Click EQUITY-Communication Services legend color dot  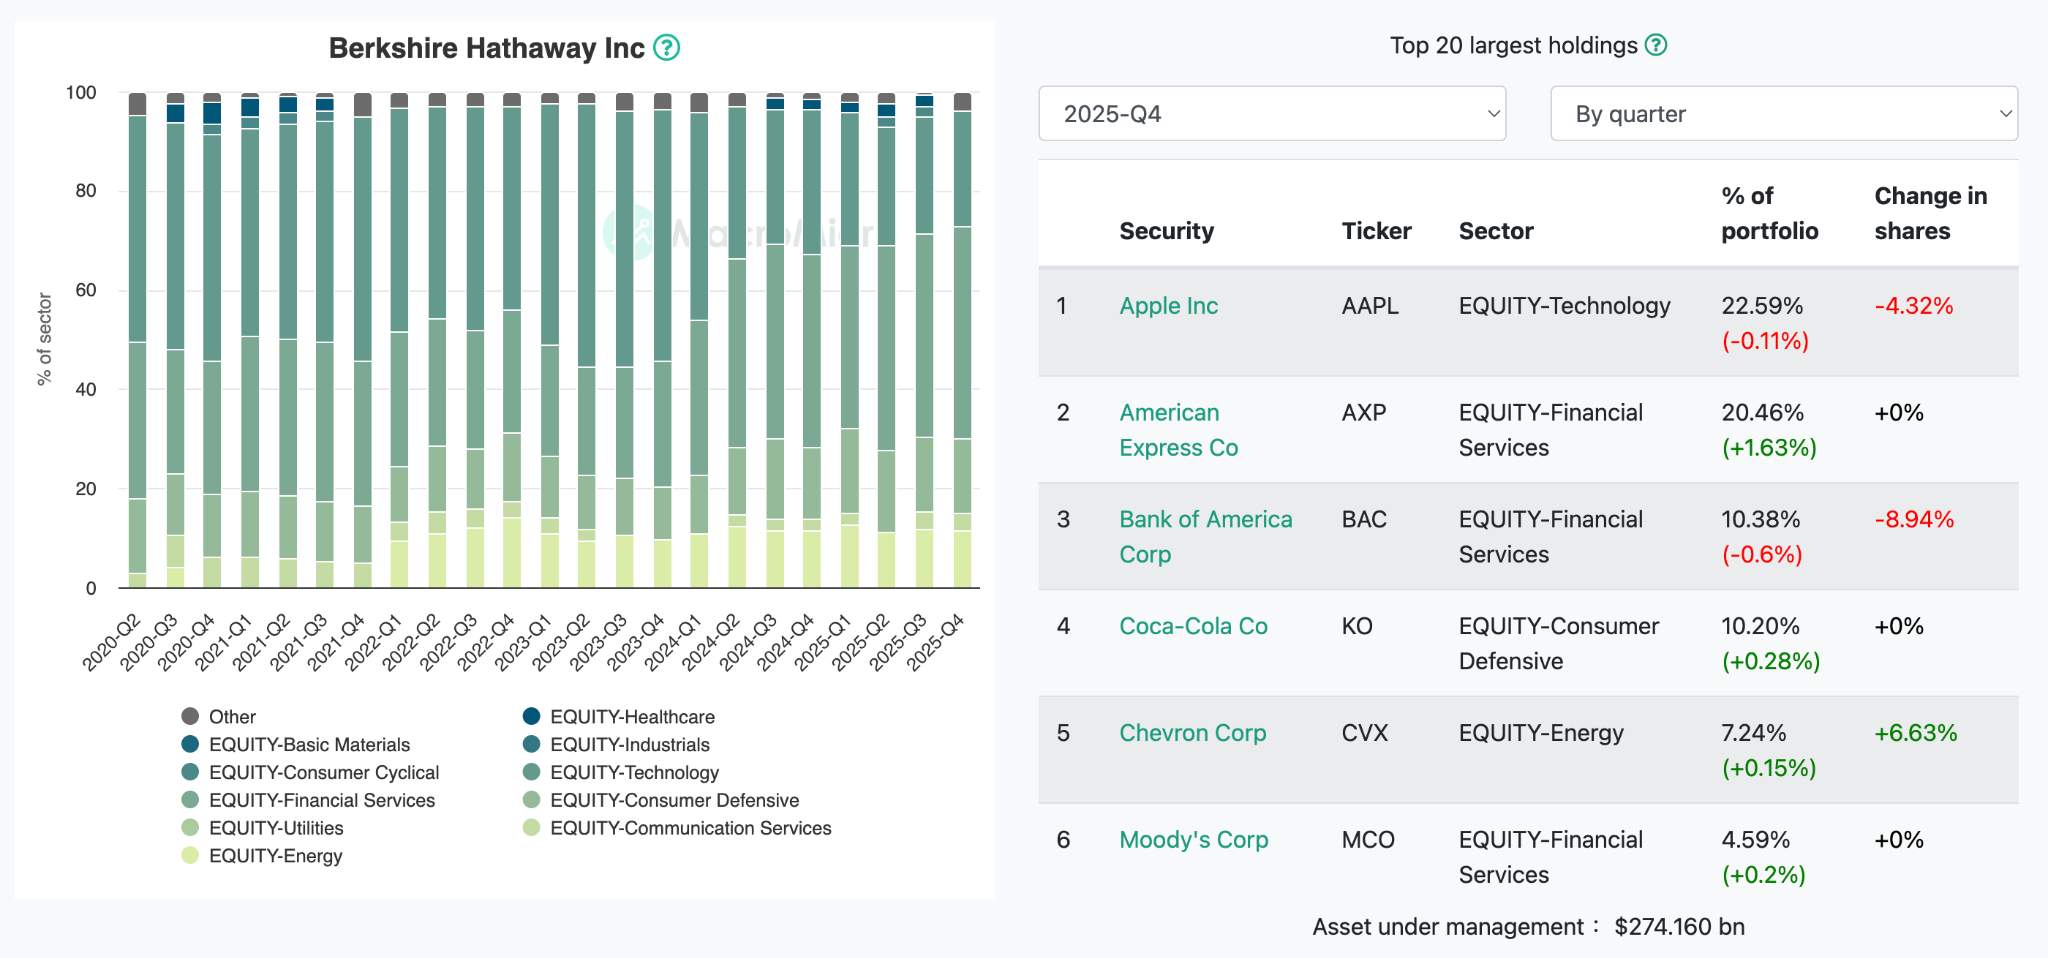coord(532,828)
